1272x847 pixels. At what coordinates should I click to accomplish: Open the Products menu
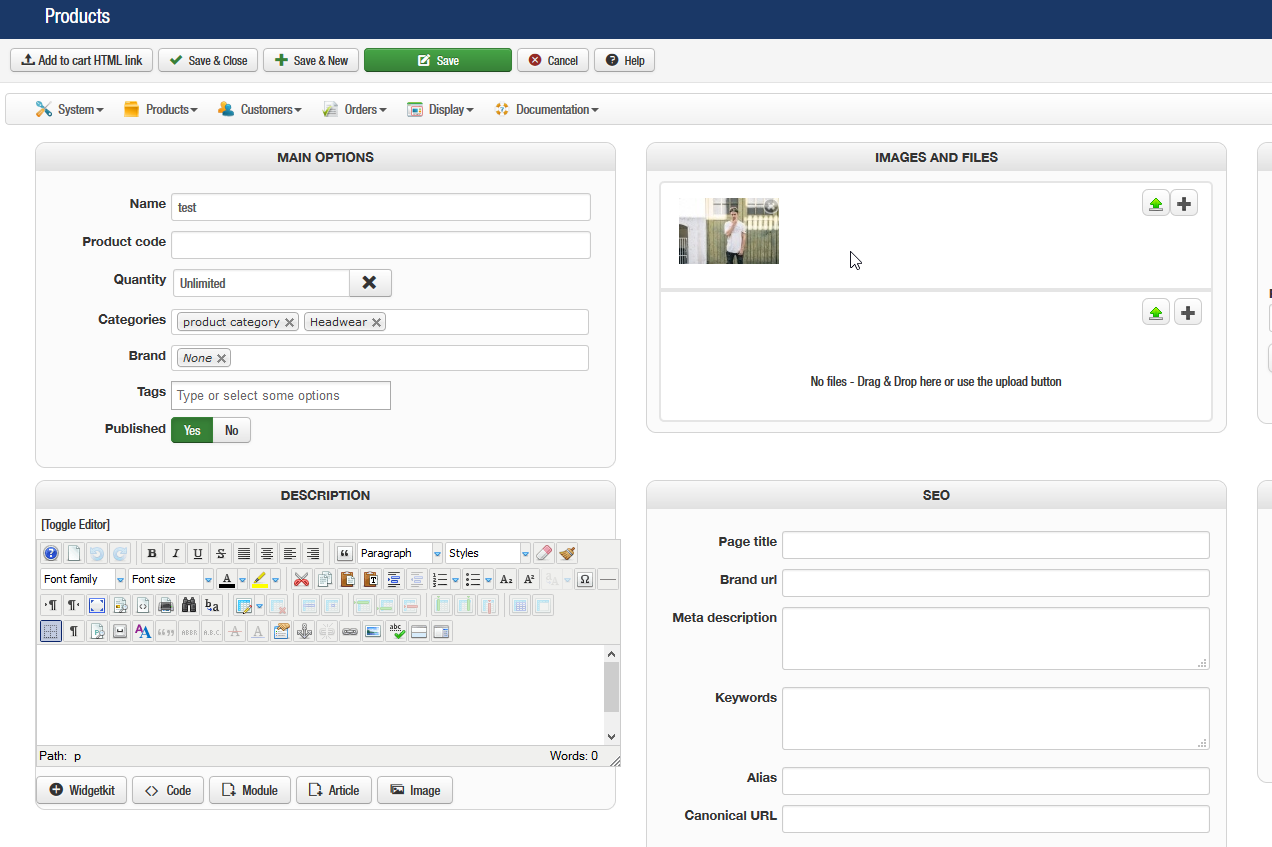coord(160,109)
